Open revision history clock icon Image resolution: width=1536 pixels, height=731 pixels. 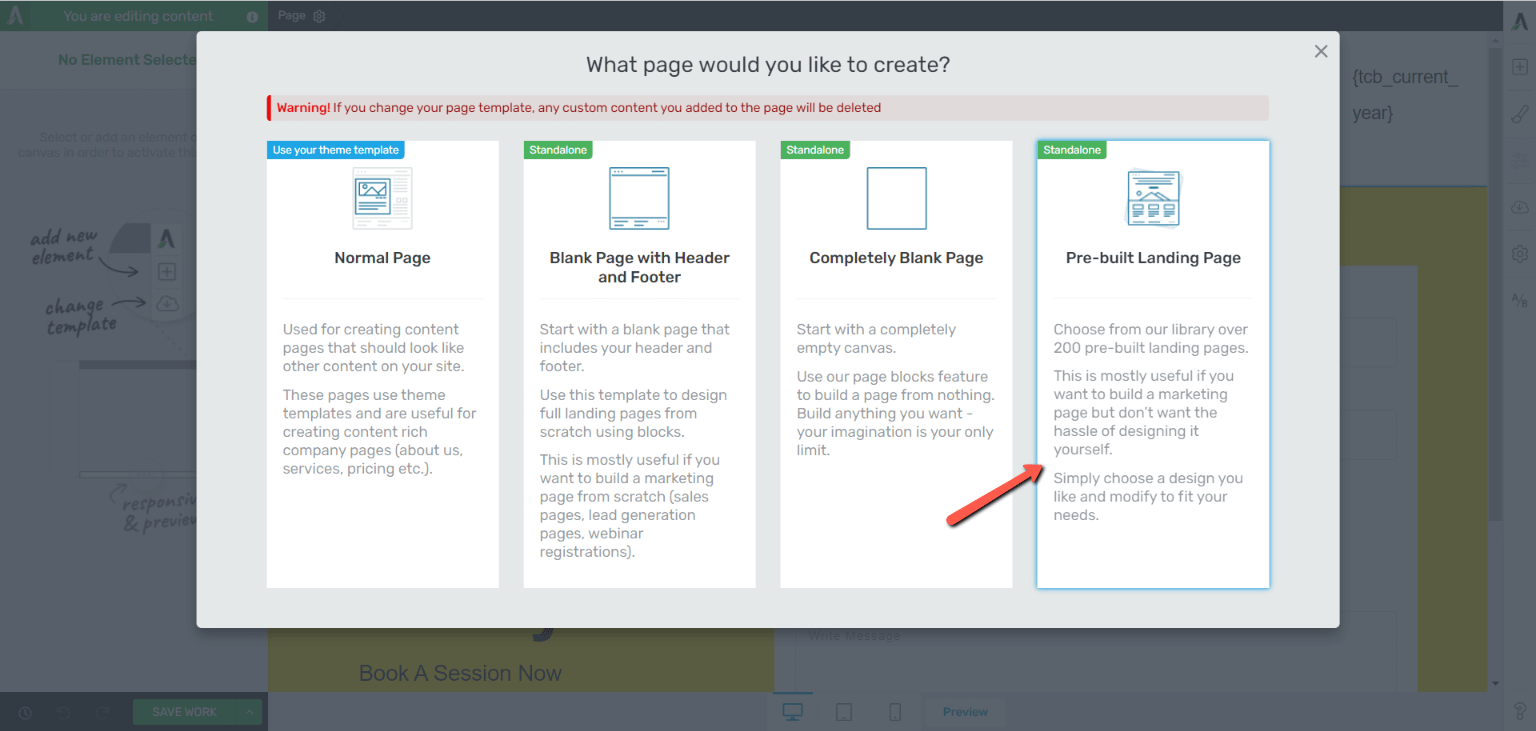24,712
